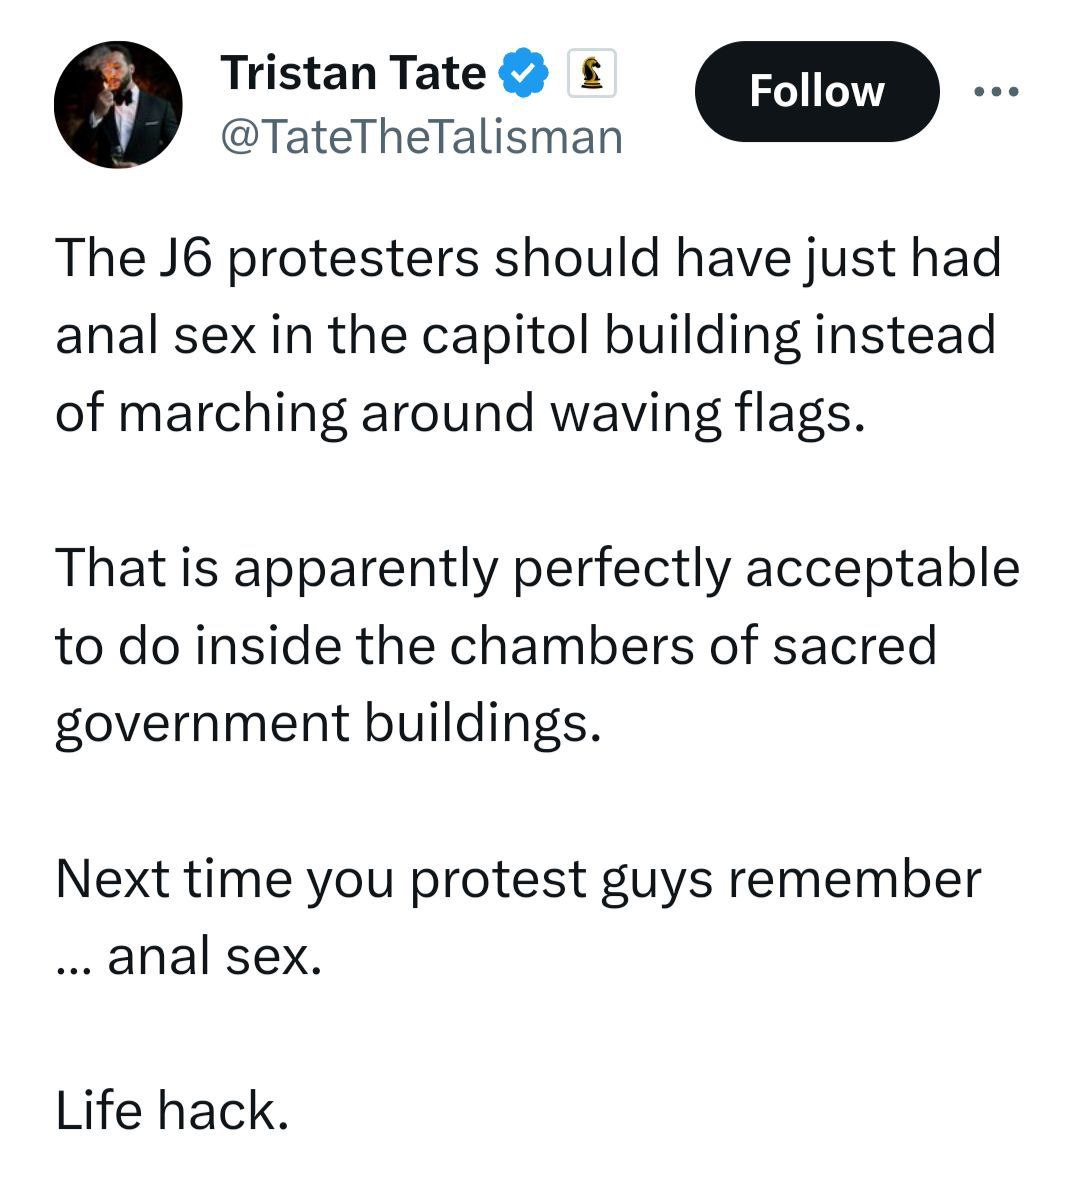Image resolution: width=1080 pixels, height=1182 pixels.
Task: Open the three-dot more options menu
Action: pos(996,92)
